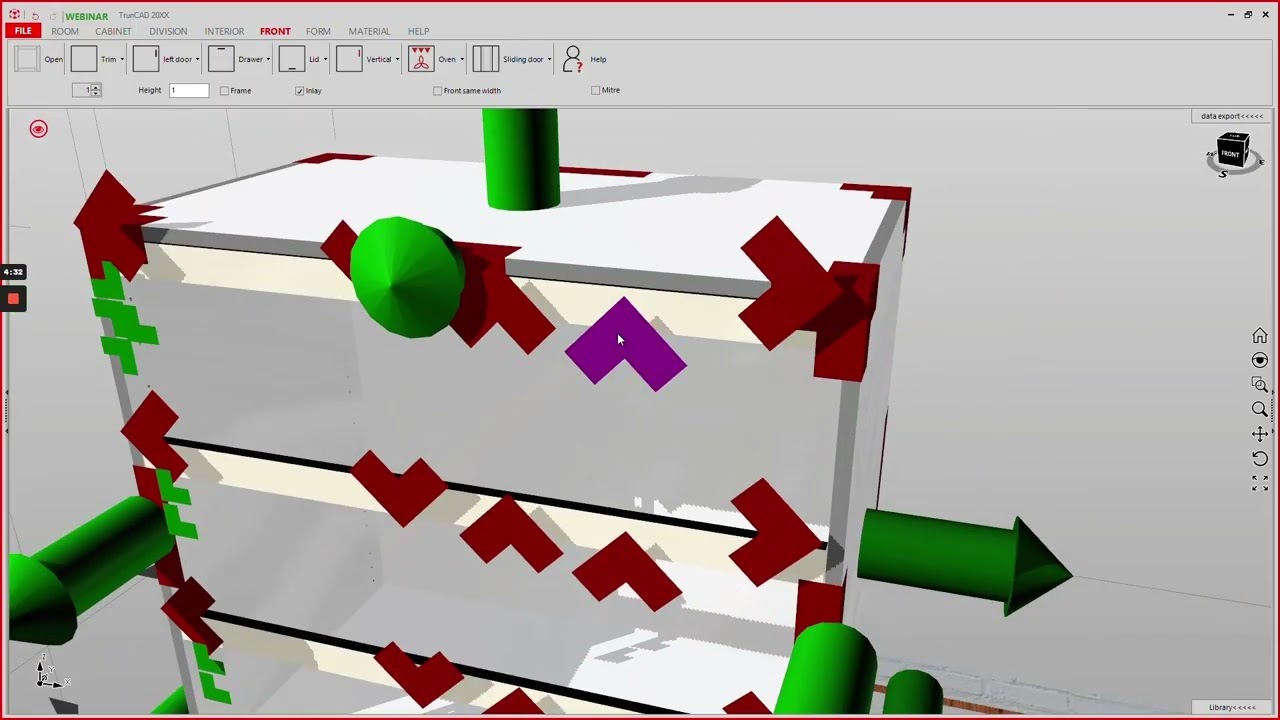Screen dimensions: 1280x720
Task: Go to home view icon
Action: click(1260, 336)
